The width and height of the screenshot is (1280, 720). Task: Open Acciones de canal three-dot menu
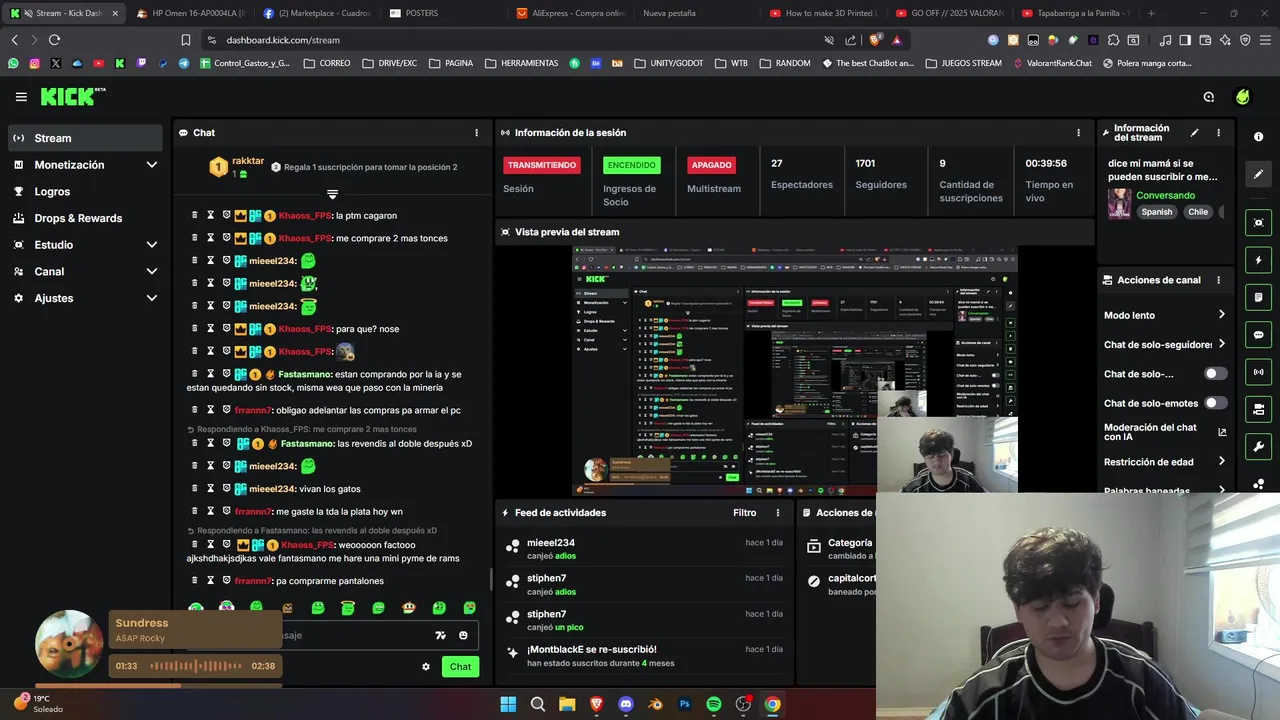[1218, 280]
